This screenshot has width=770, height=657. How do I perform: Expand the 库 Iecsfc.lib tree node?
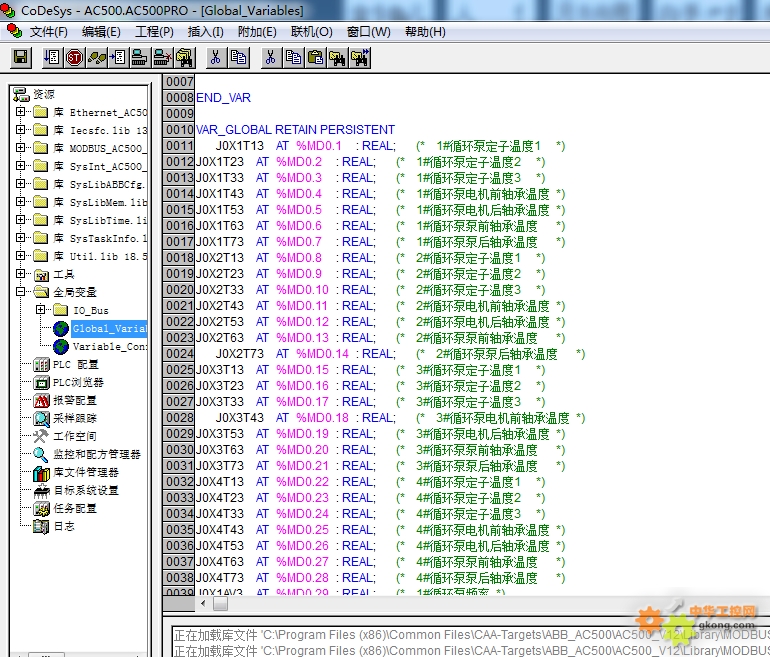(x=20, y=130)
